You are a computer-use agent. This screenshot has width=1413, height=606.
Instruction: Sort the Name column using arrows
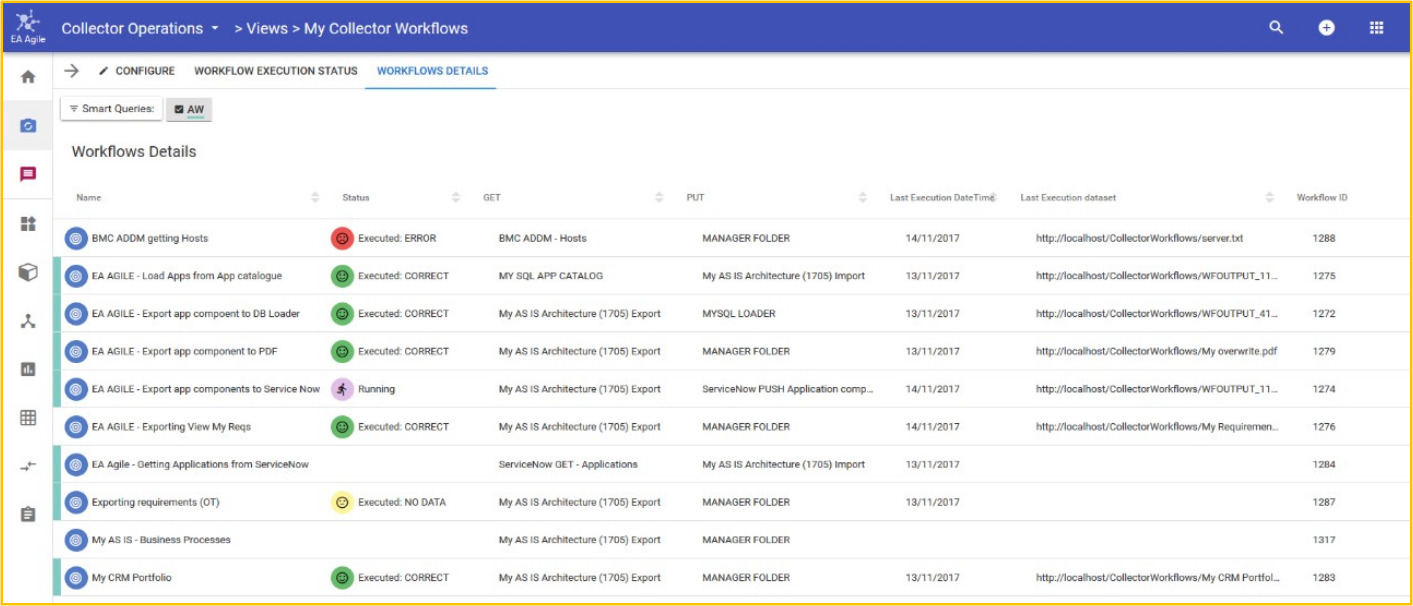tap(316, 198)
